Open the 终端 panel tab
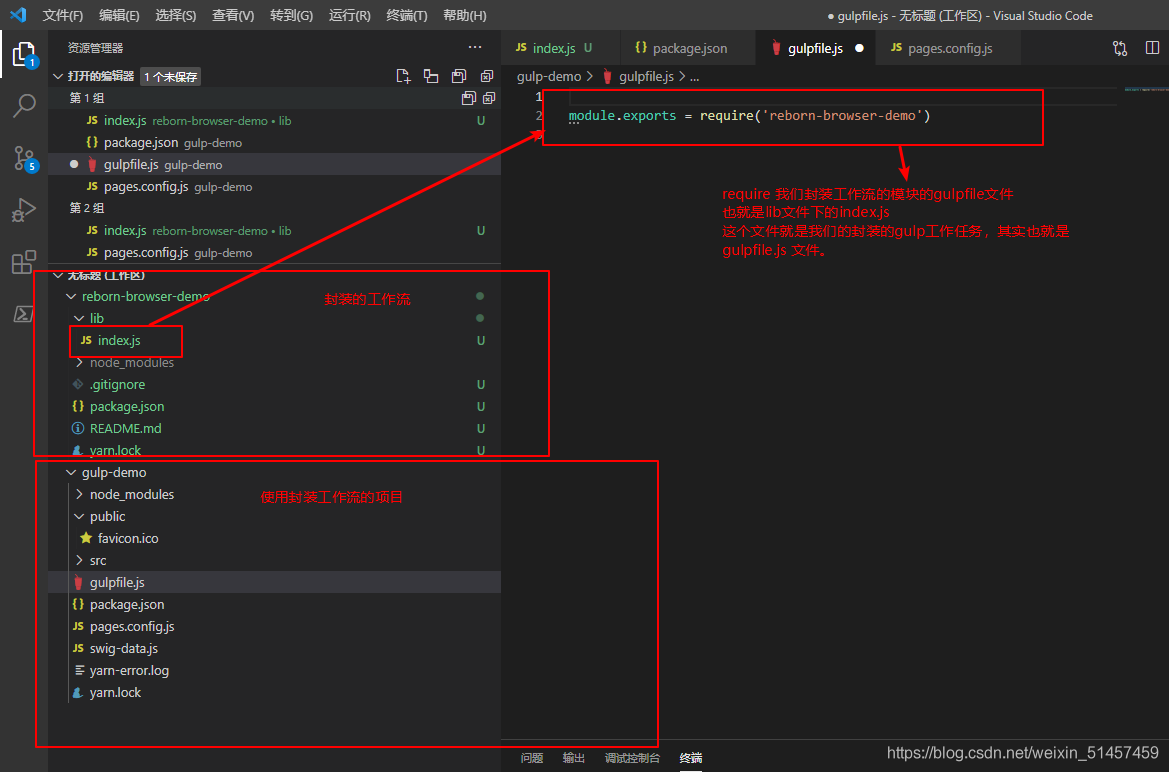This screenshot has width=1169, height=772. pos(691,758)
